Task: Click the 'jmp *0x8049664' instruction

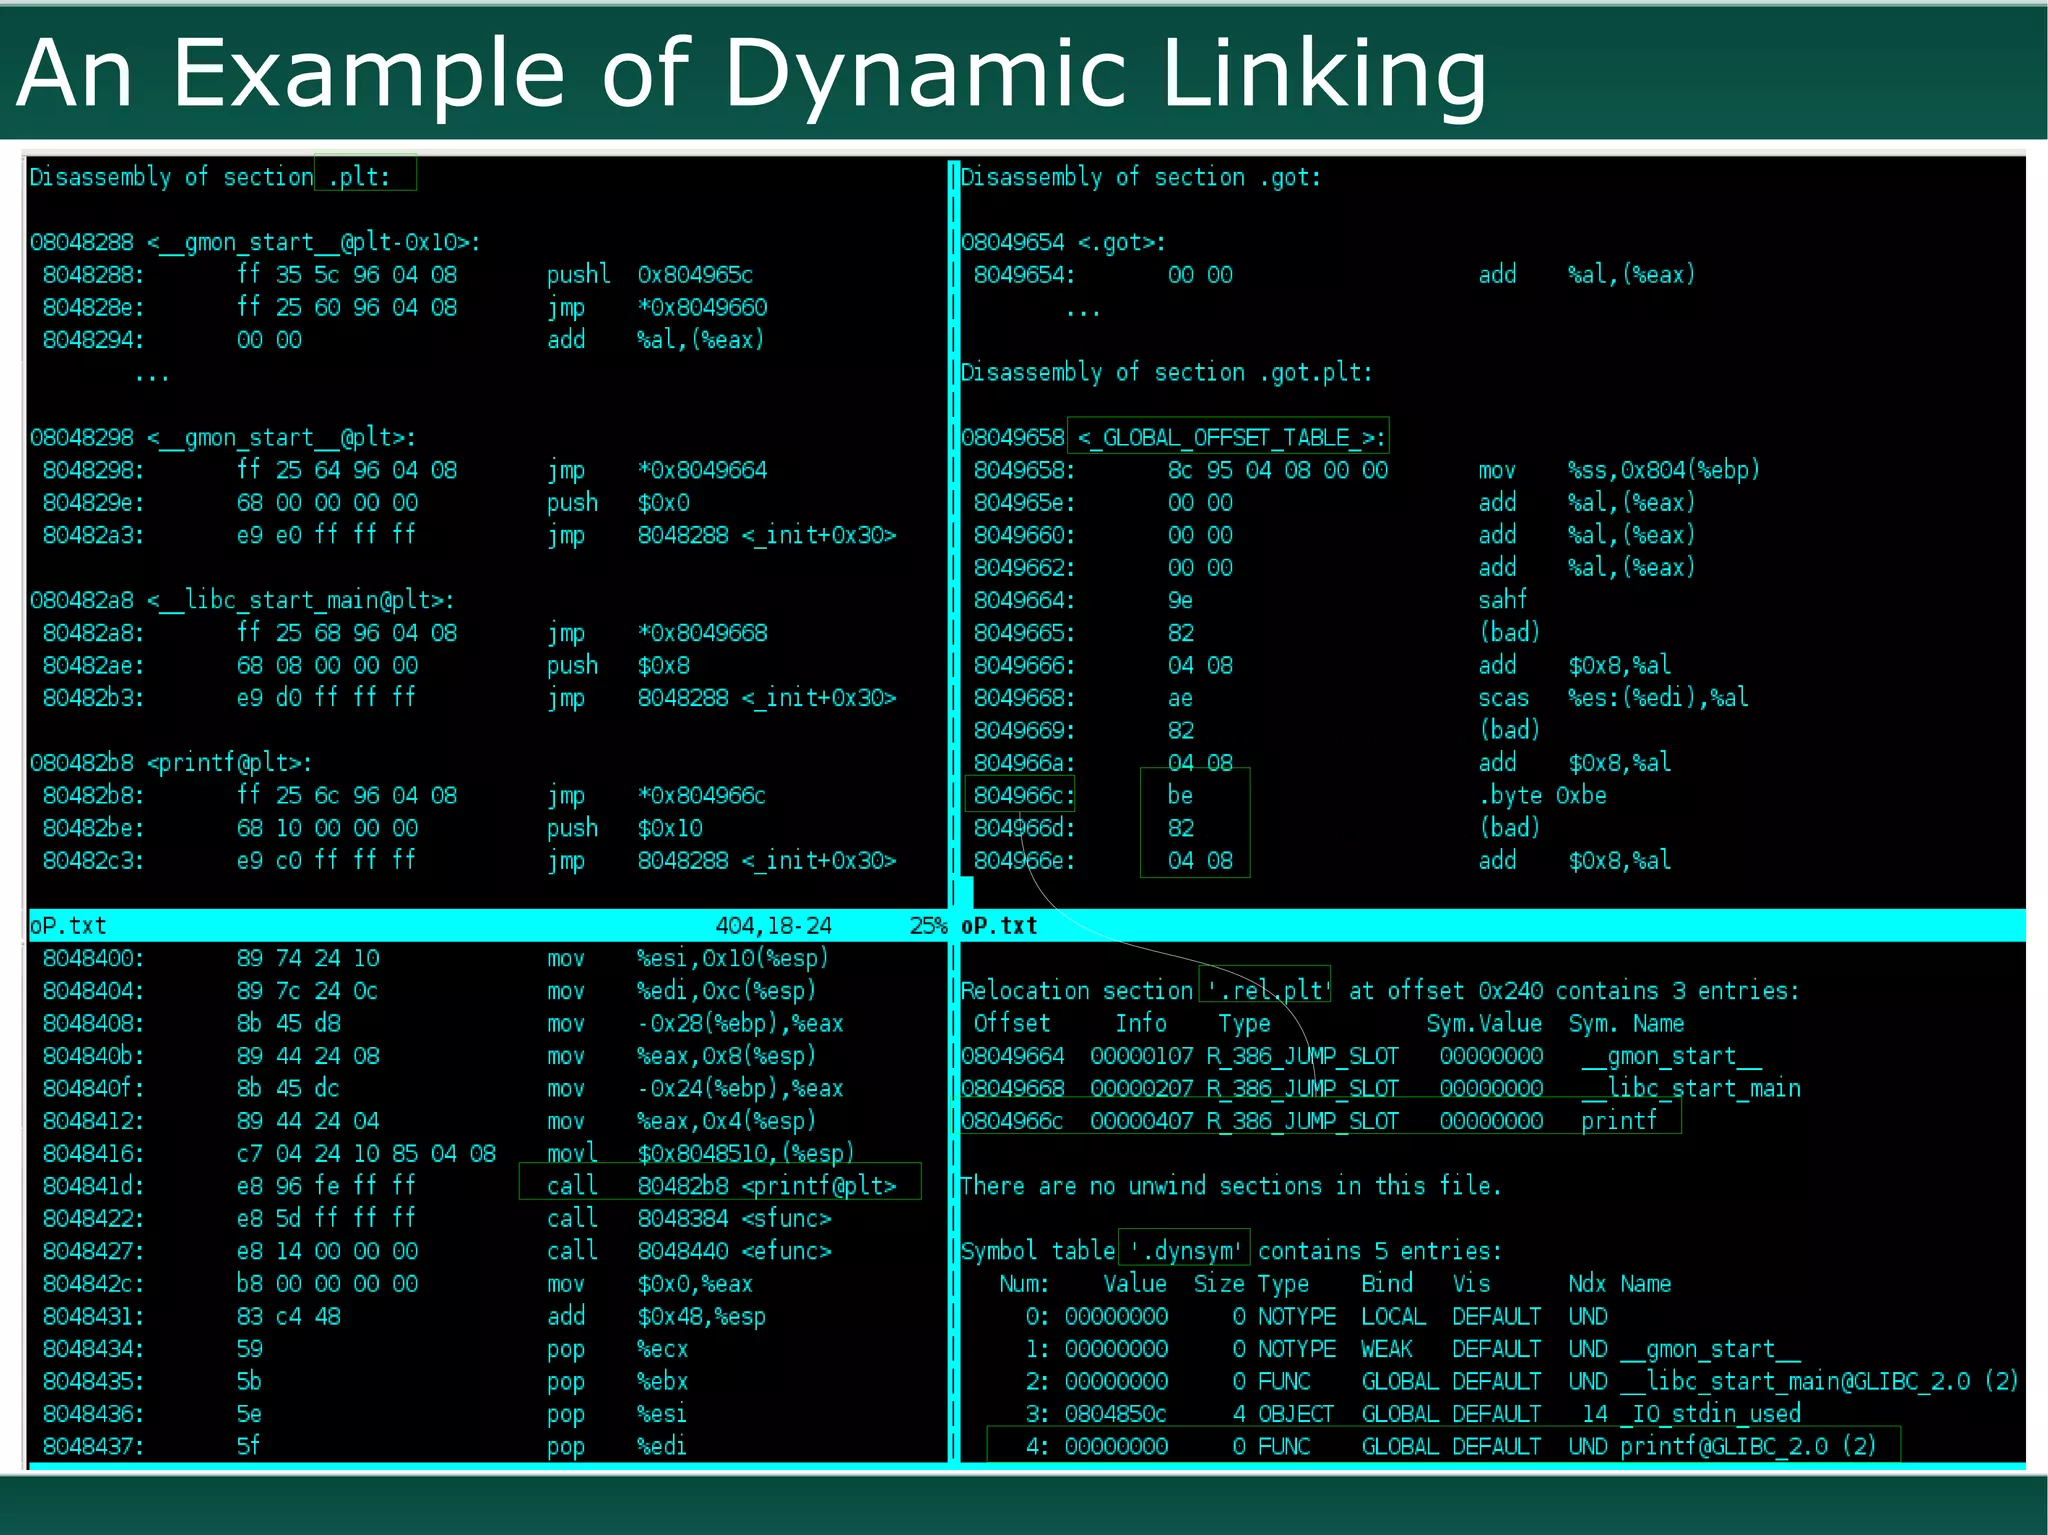Action: click(x=657, y=470)
